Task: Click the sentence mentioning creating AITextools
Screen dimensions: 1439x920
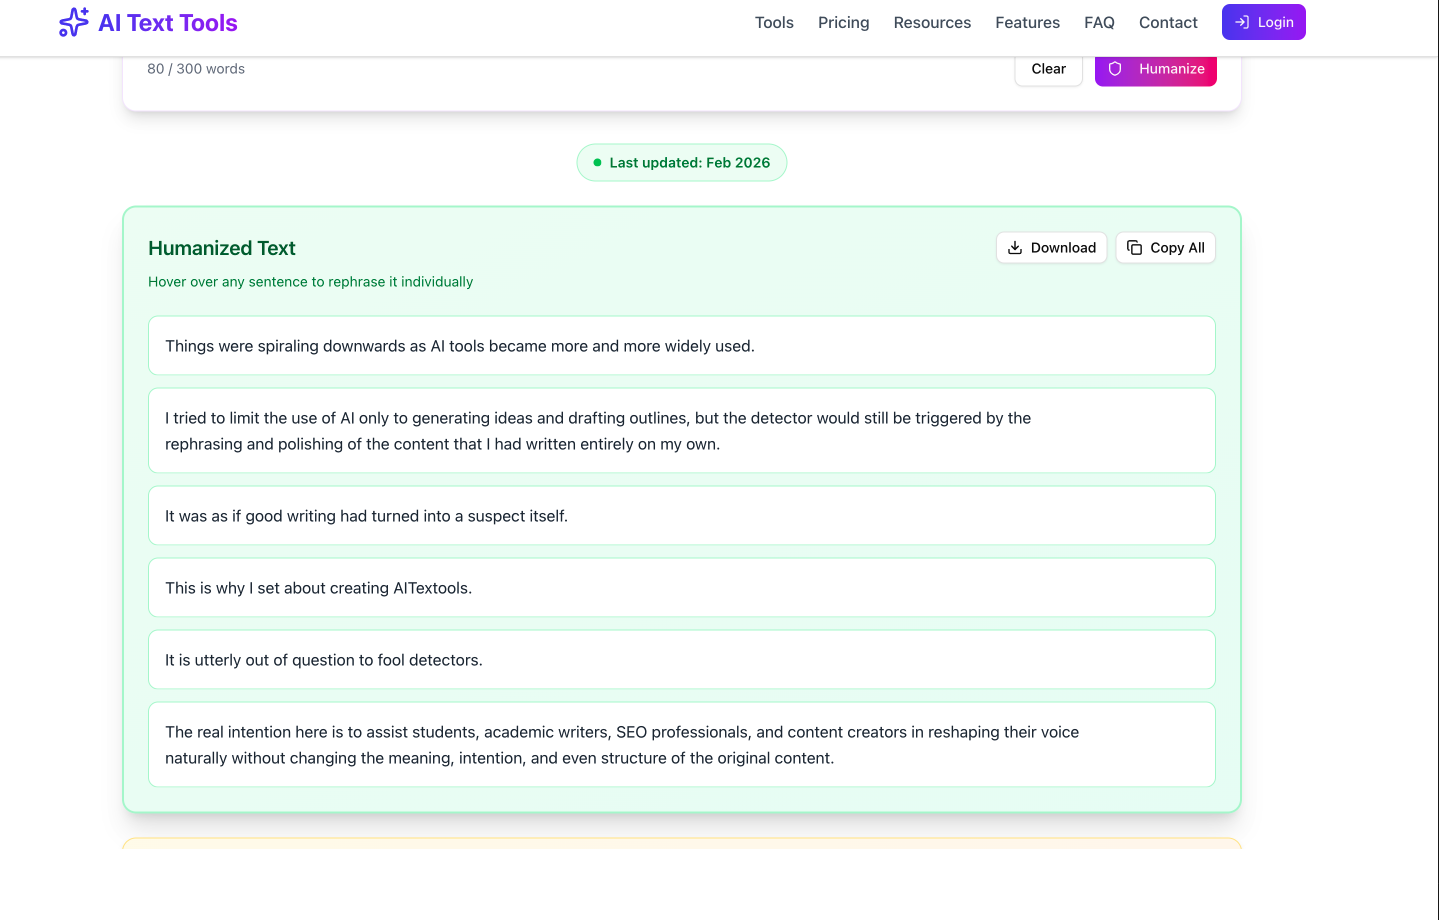Action: tap(681, 587)
